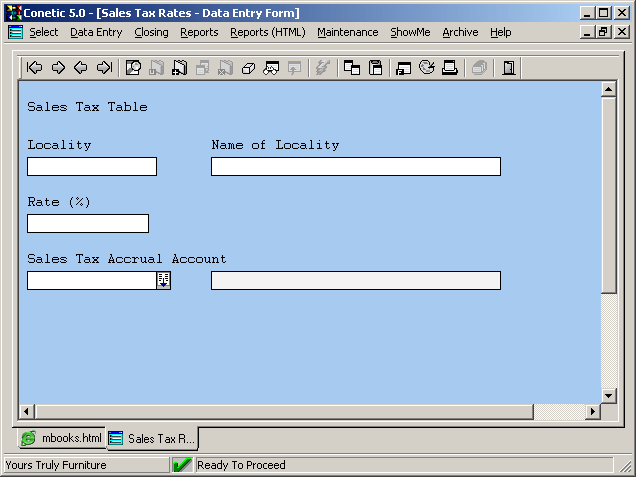Image resolution: width=636 pixels, height=477 pixels.
Task: Click the first record arrow icon
Action: (x=35, y=68)
